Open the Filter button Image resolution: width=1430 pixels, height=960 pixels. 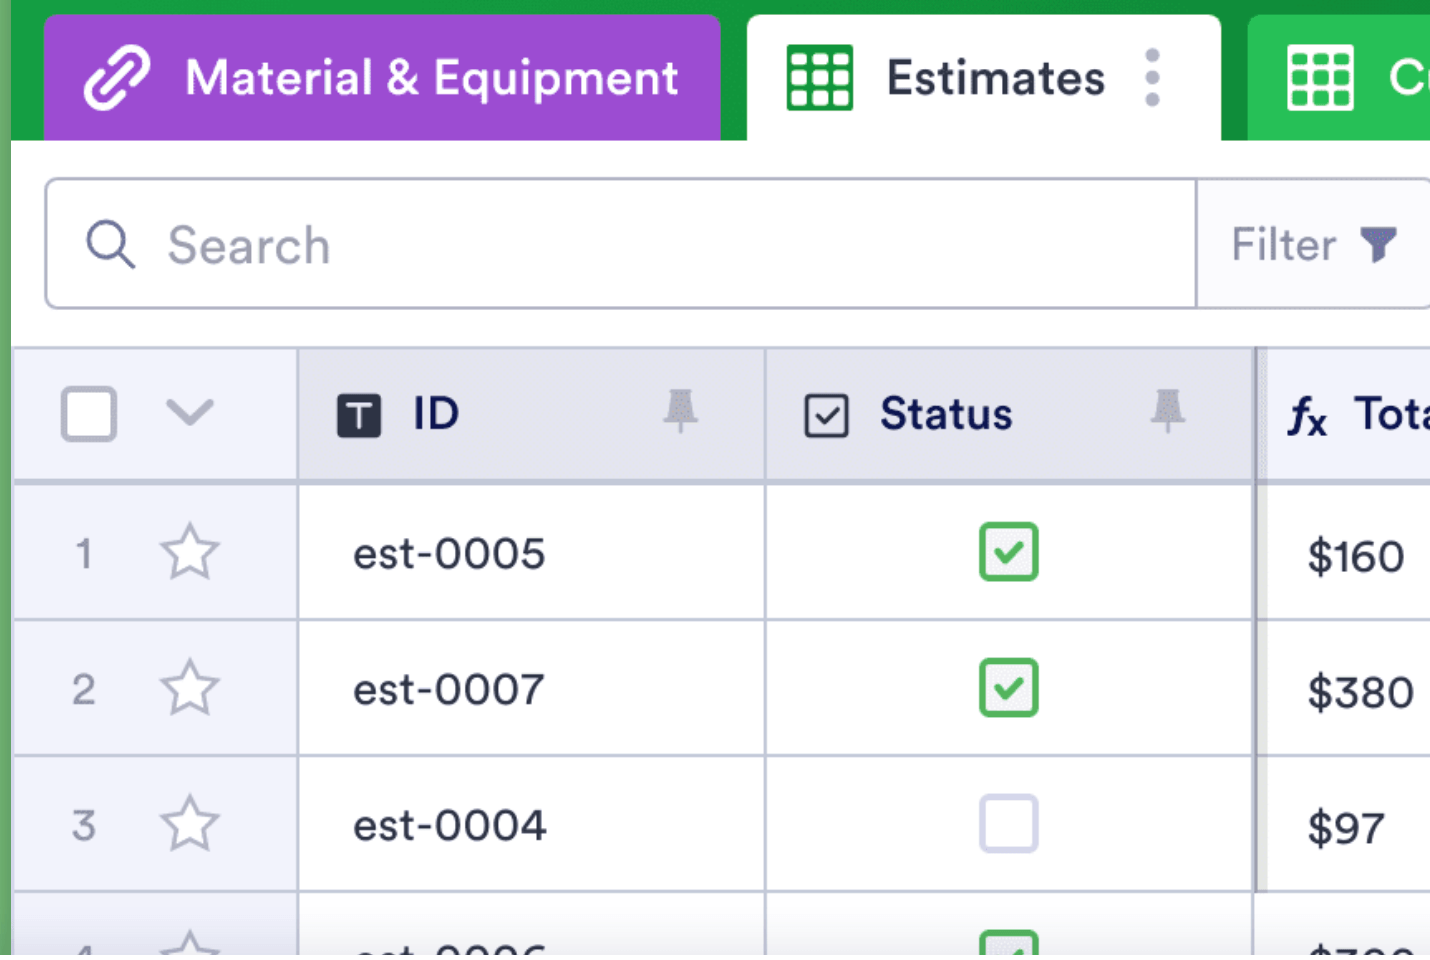1313,244
